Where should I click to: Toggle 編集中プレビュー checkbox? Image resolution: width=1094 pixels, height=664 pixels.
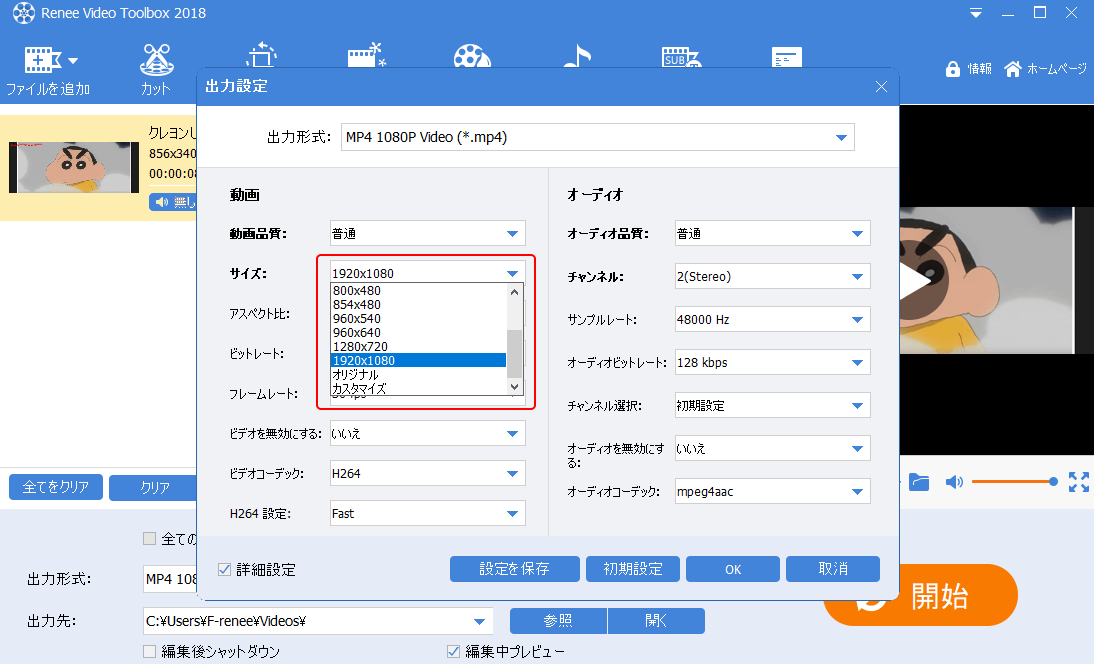[454, 651]
